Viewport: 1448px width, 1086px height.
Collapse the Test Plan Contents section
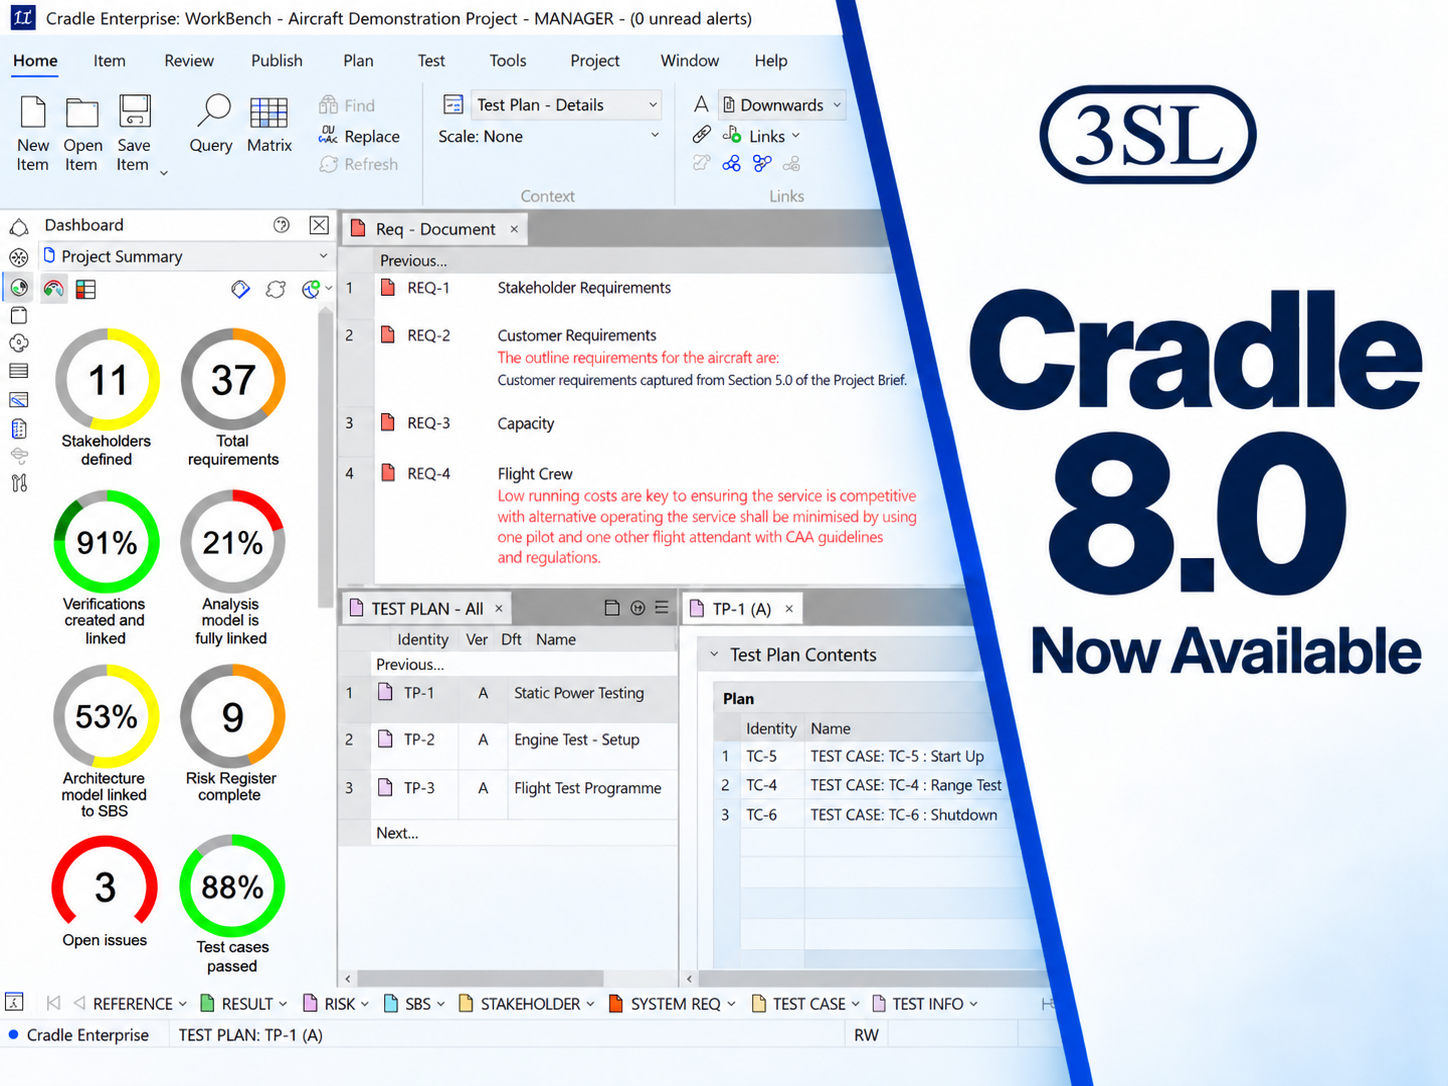[714, 655]
